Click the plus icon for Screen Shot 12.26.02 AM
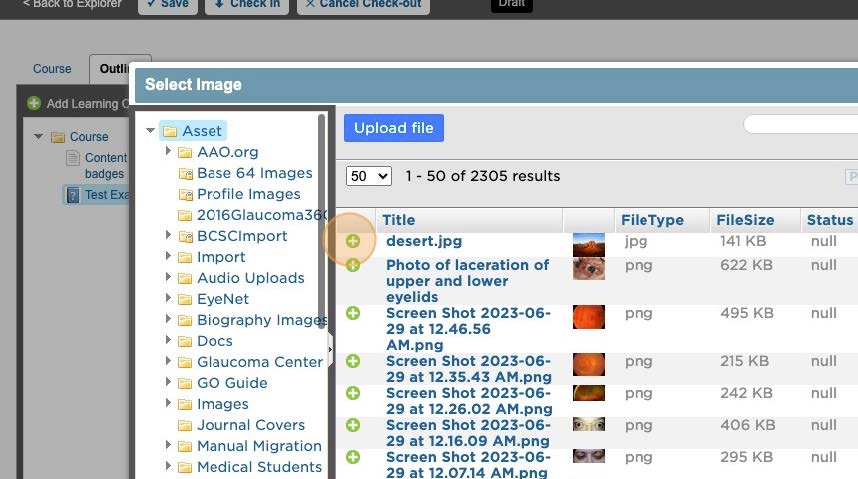 pos(353,393)
